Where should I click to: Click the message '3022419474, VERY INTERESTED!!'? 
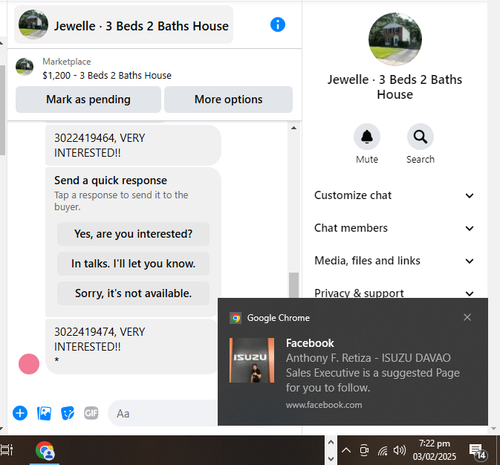click(x=131, y=346)
